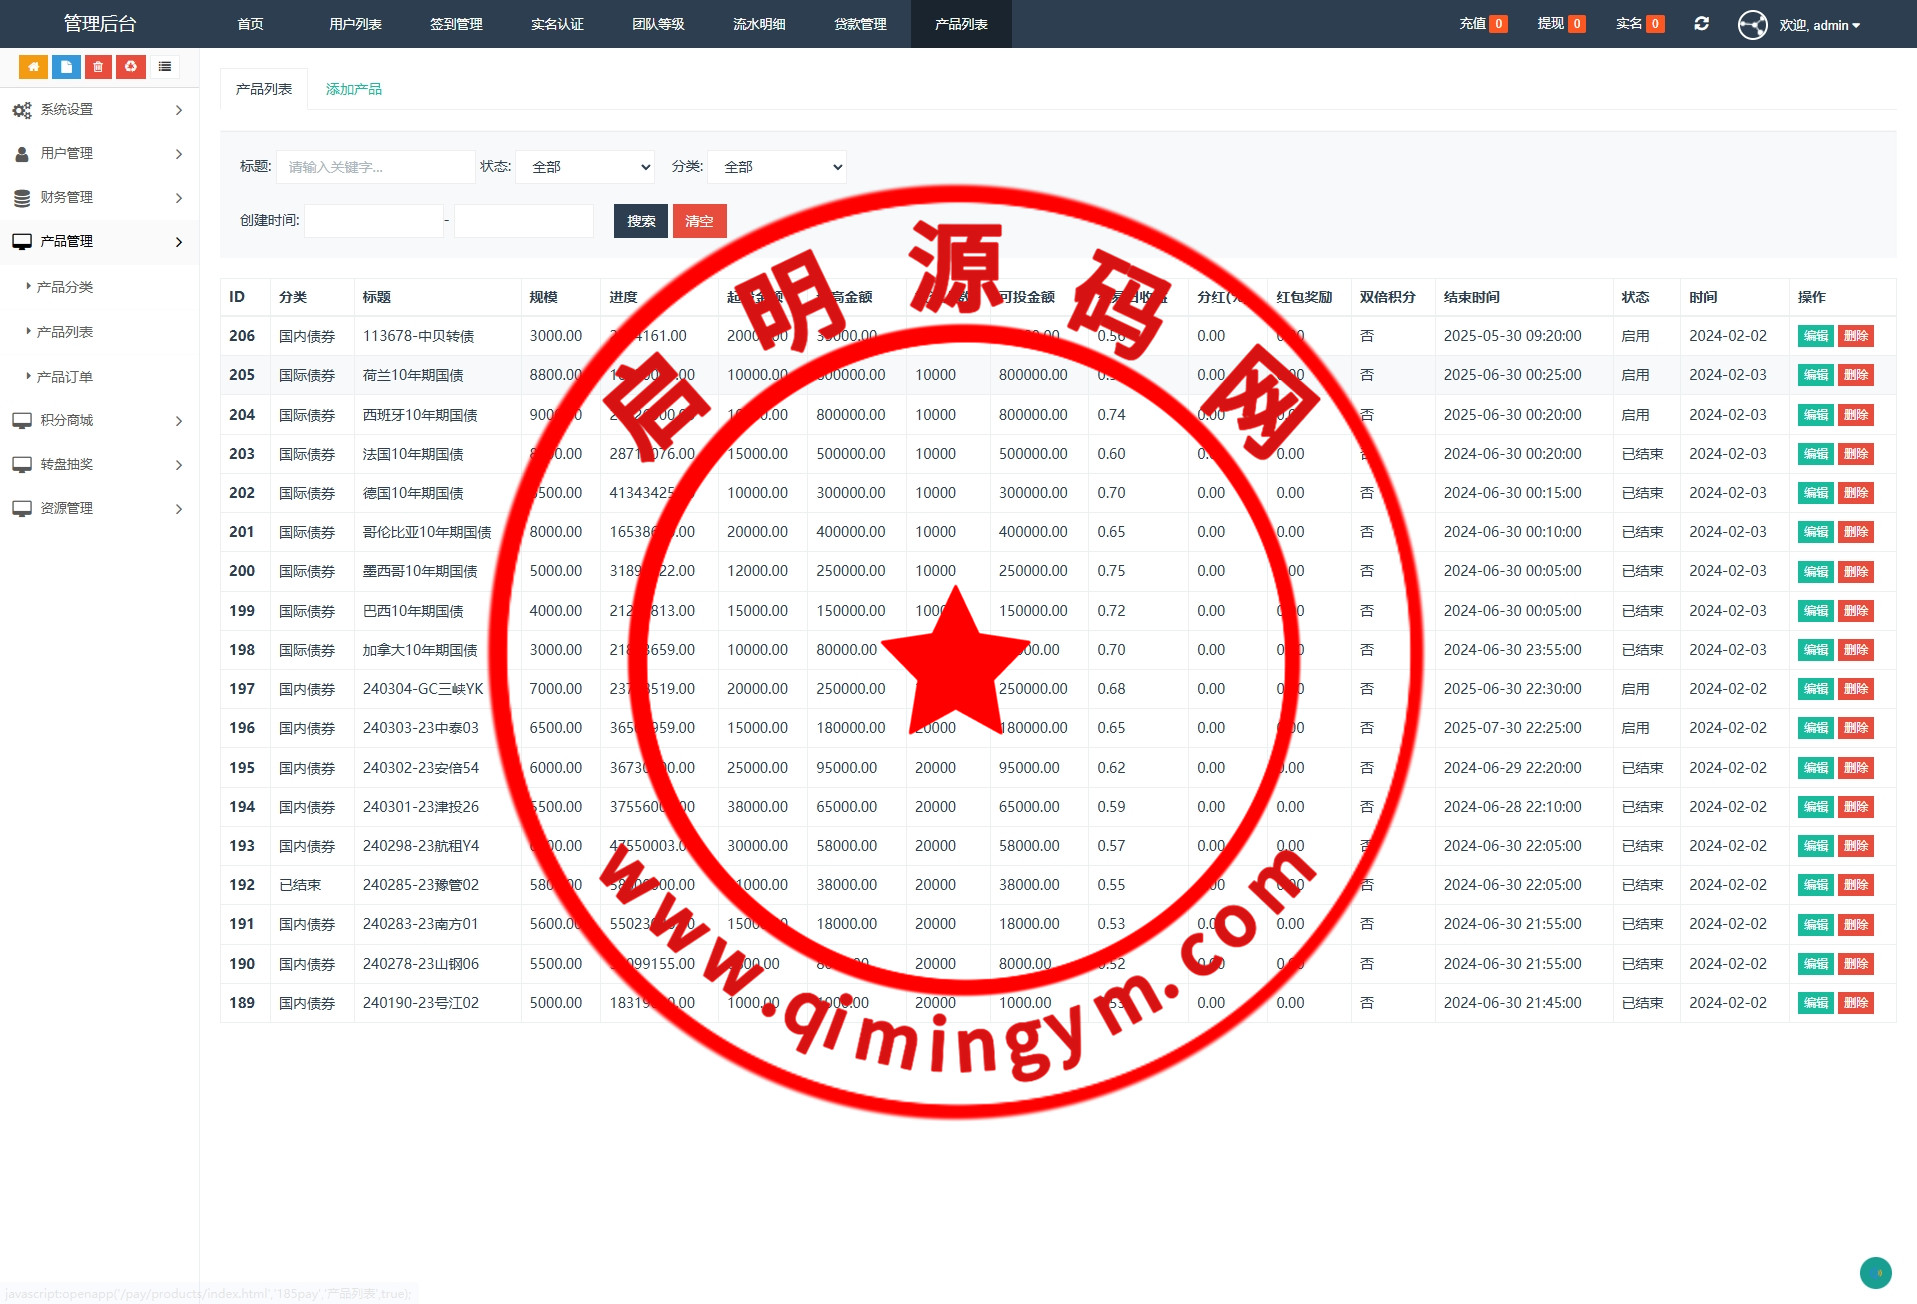Expand the 财务管理 sidebar menu
The height and width of the screenshot is (1304, 1917).
pyautogui.click(x=99, y=198)
